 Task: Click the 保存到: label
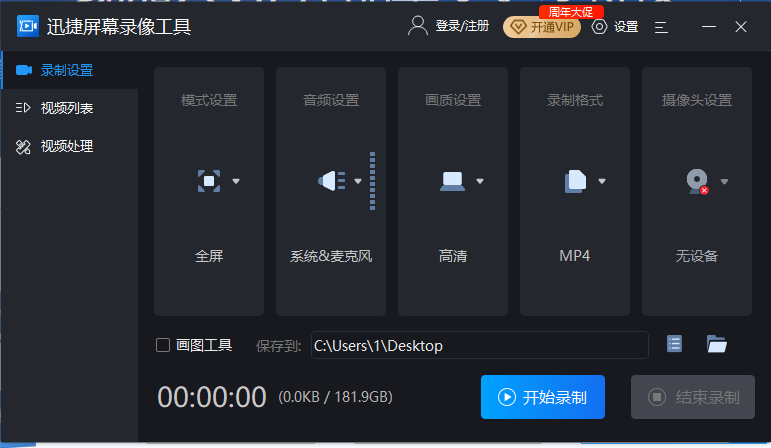(x=278, y=346)
